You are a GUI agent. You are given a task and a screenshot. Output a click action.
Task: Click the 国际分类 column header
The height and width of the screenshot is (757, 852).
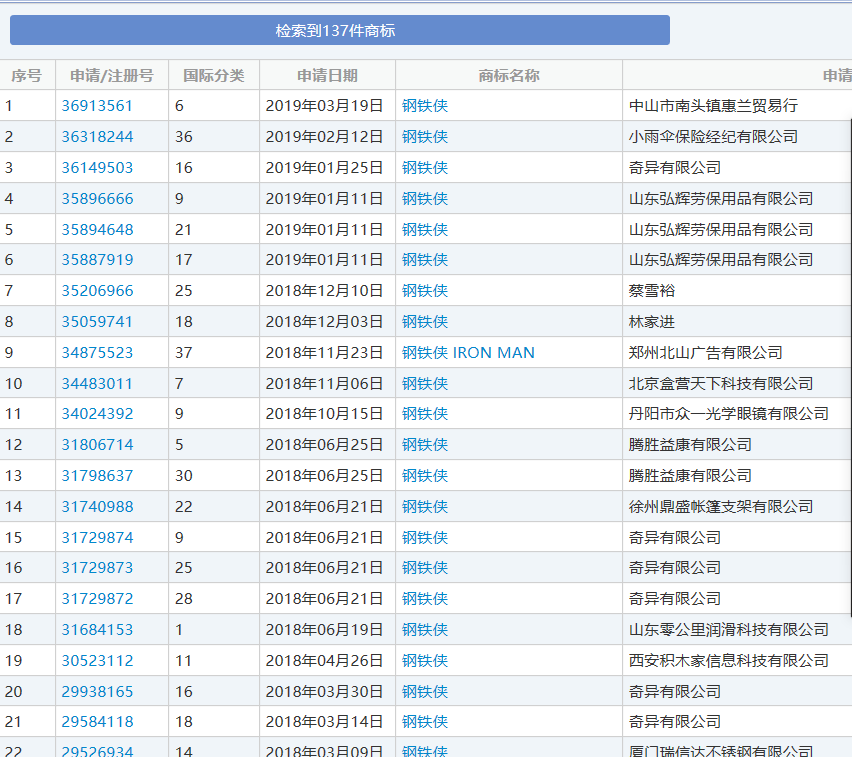(x=215, y=75)
